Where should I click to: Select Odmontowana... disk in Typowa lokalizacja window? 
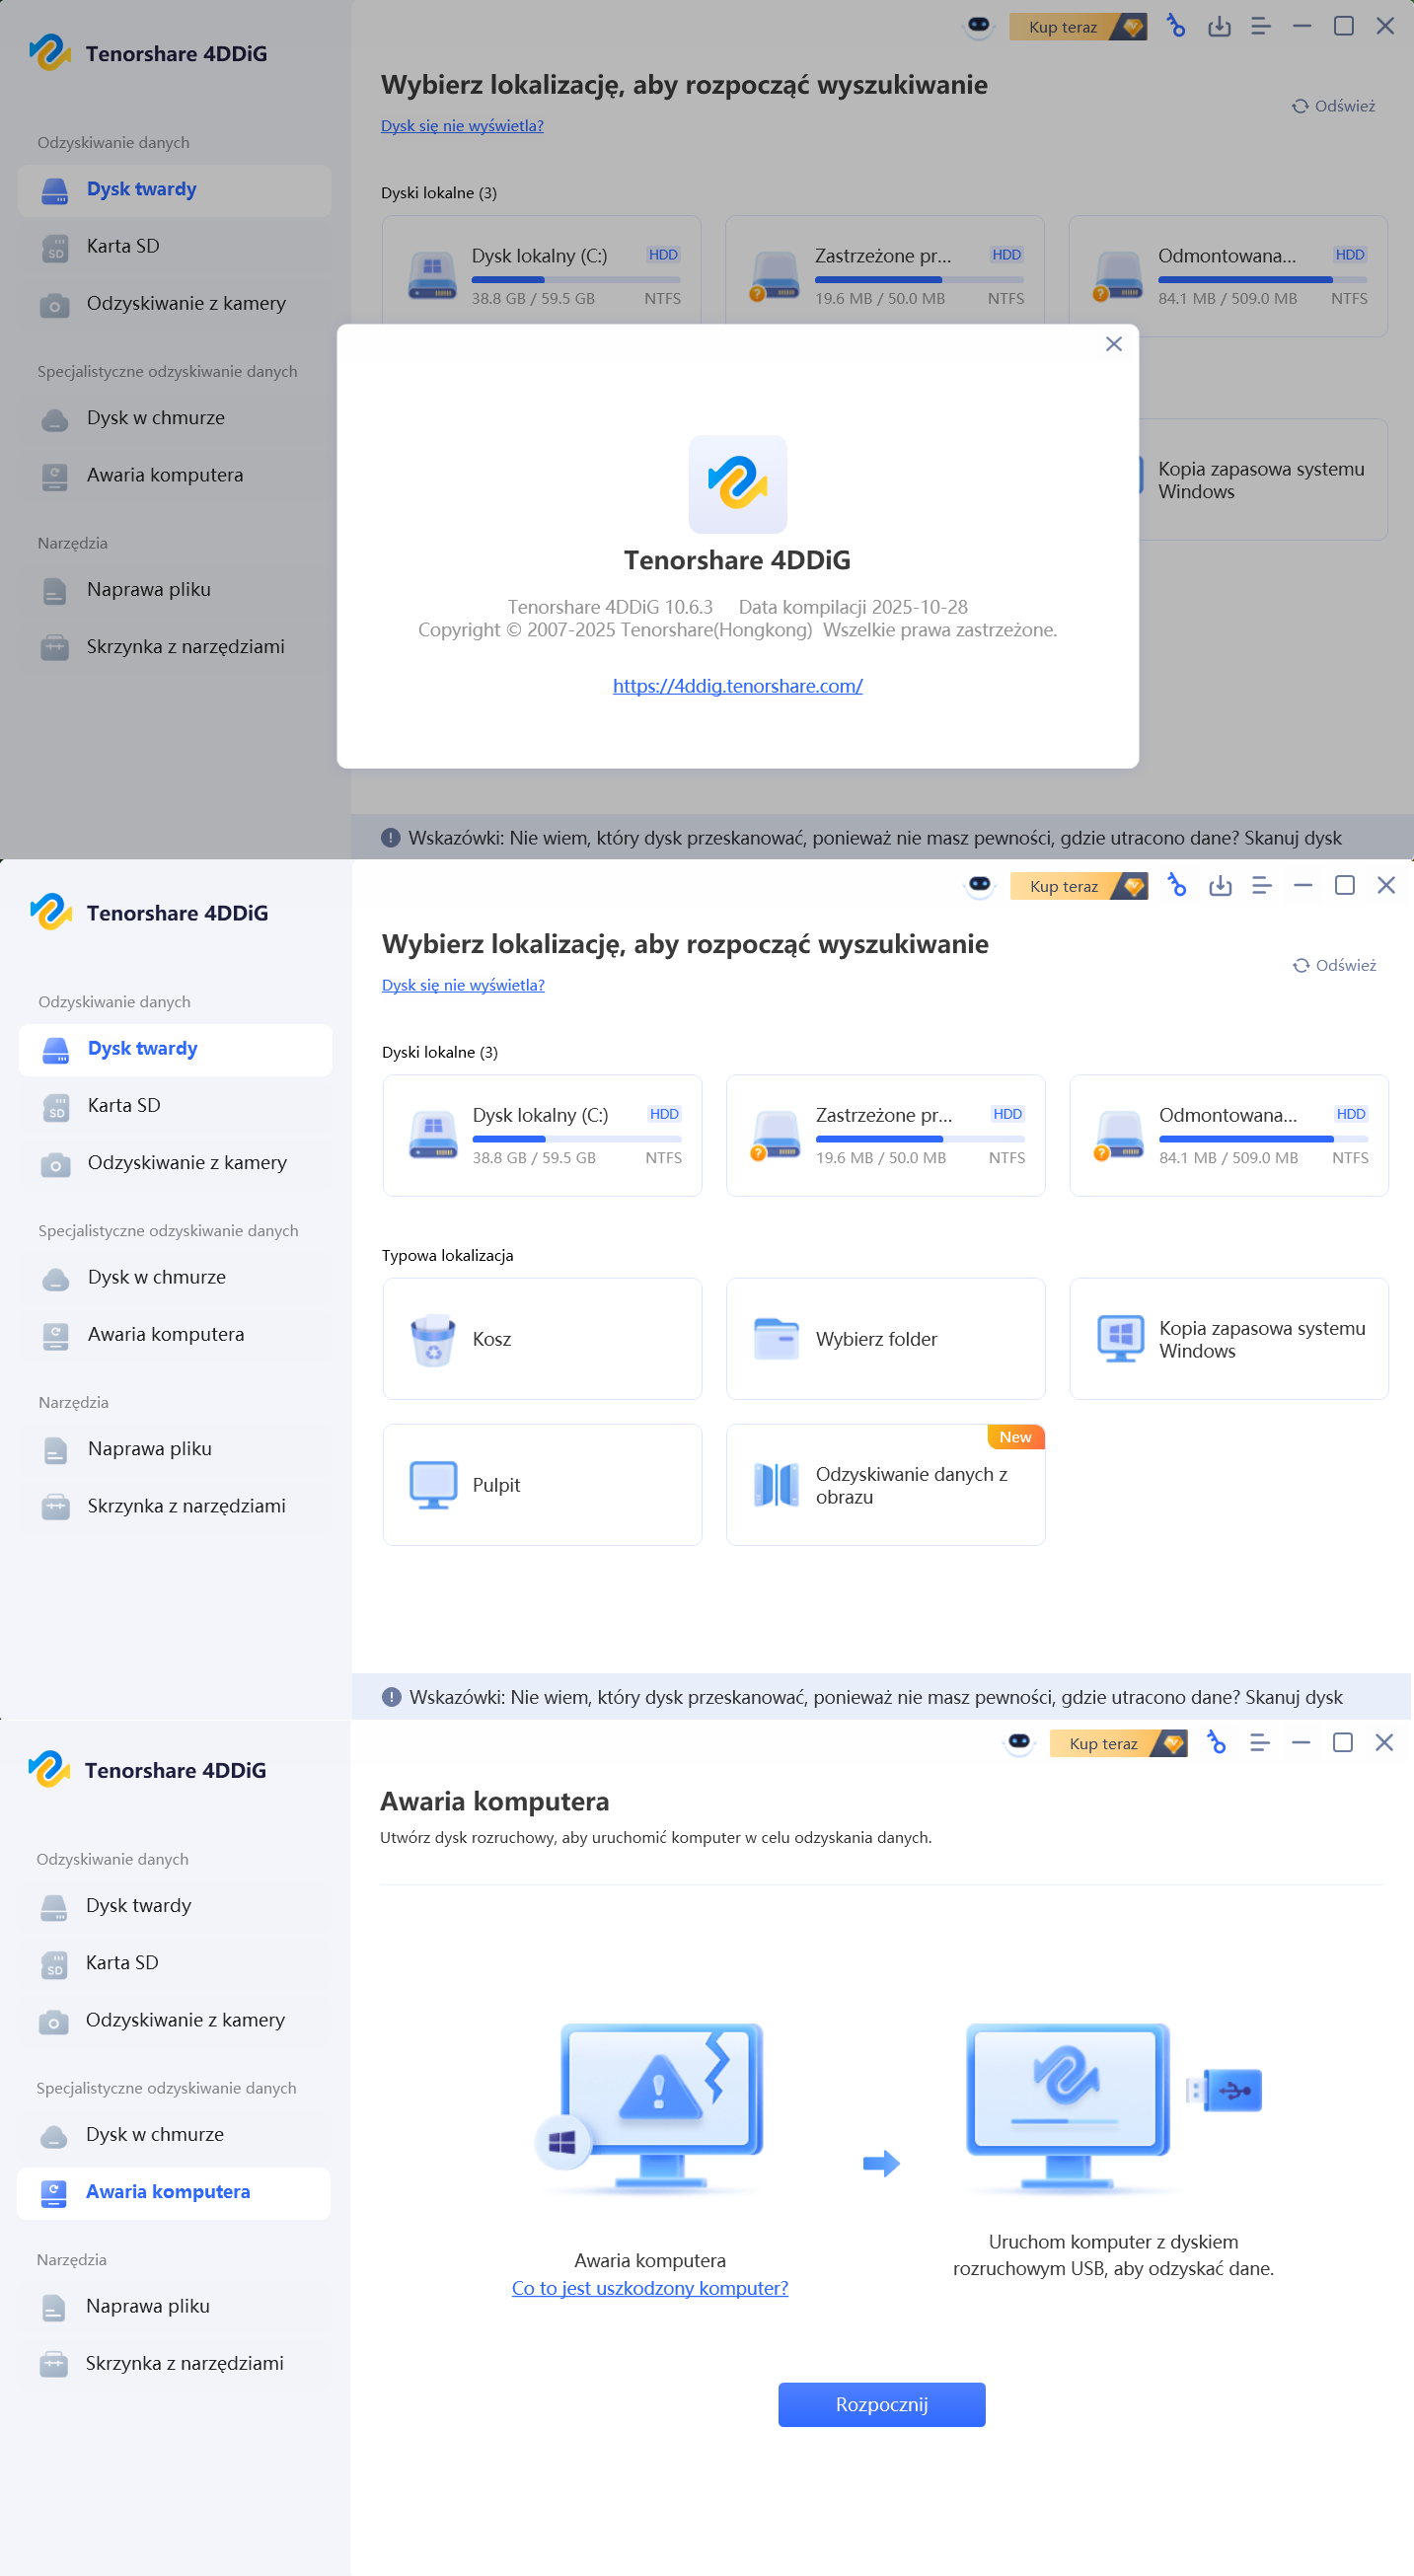point(1228,1135)
